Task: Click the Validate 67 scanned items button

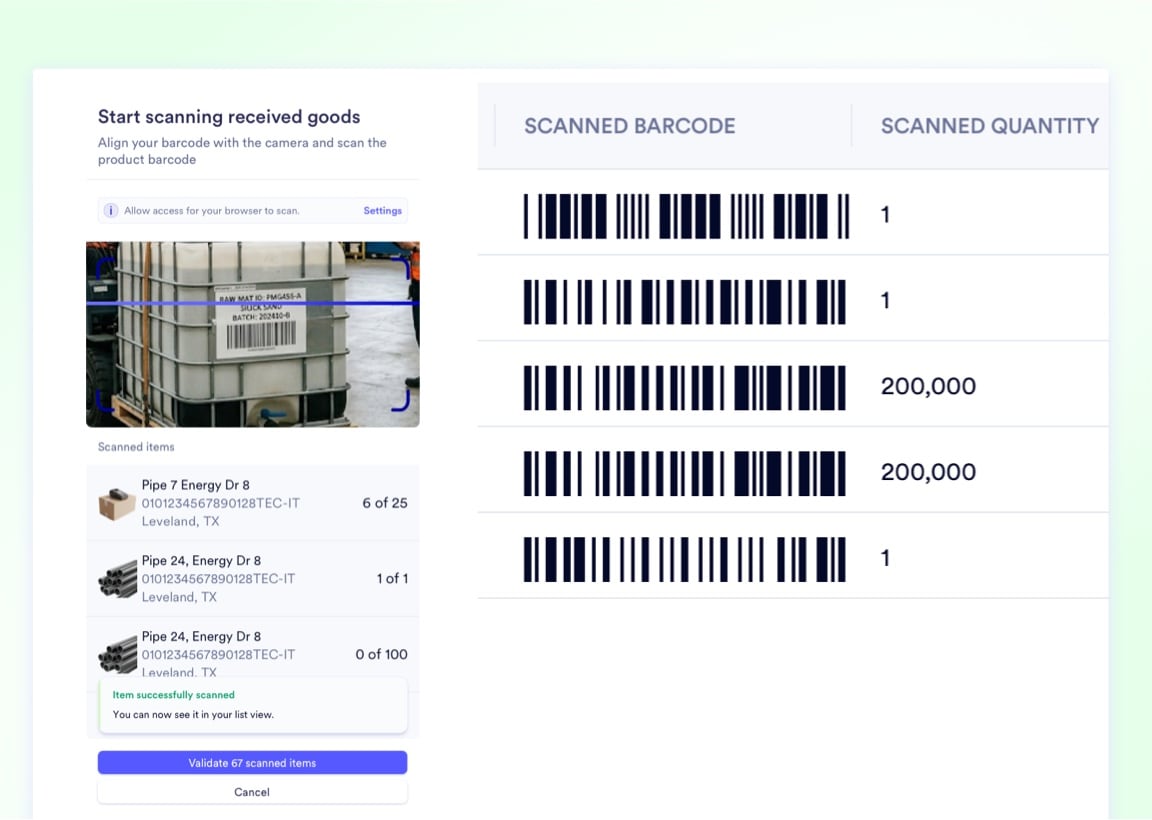Action: (x=252, y=763)
